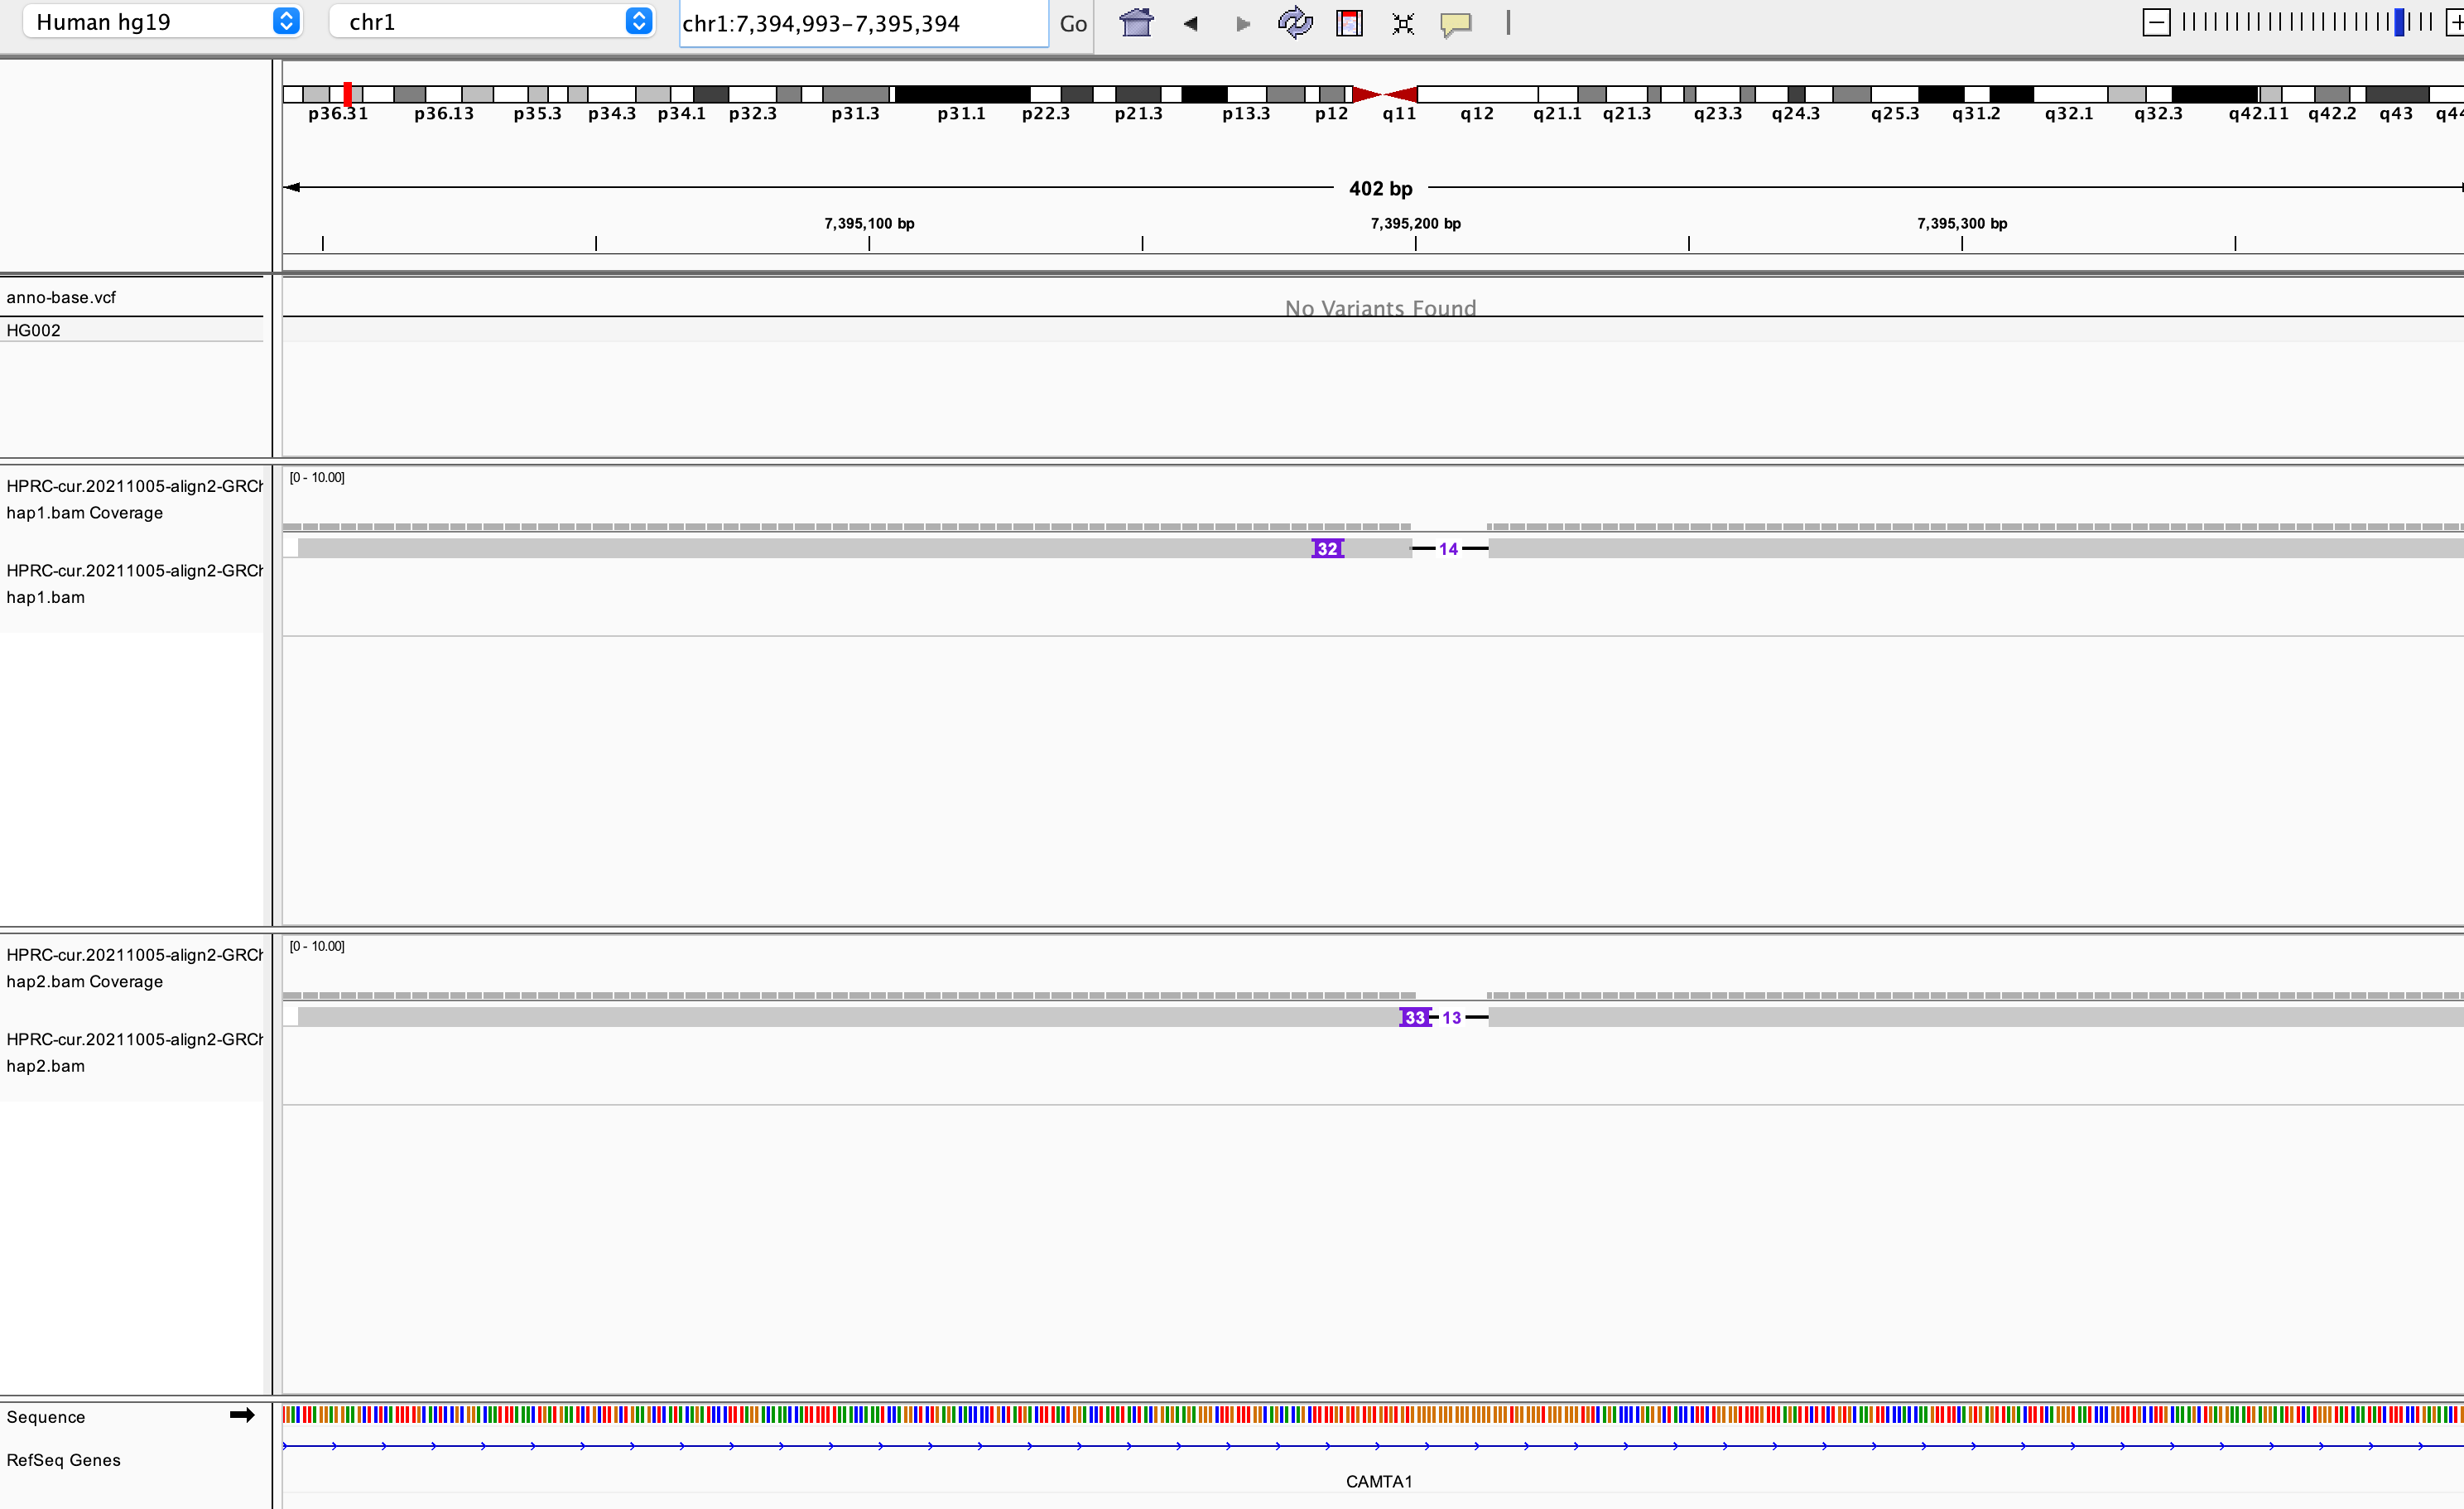The width and height of the screenshot is (2464, 1509).
Task: Click the purple insertion marker labeled 32
Action: (x=1326, y=548)
